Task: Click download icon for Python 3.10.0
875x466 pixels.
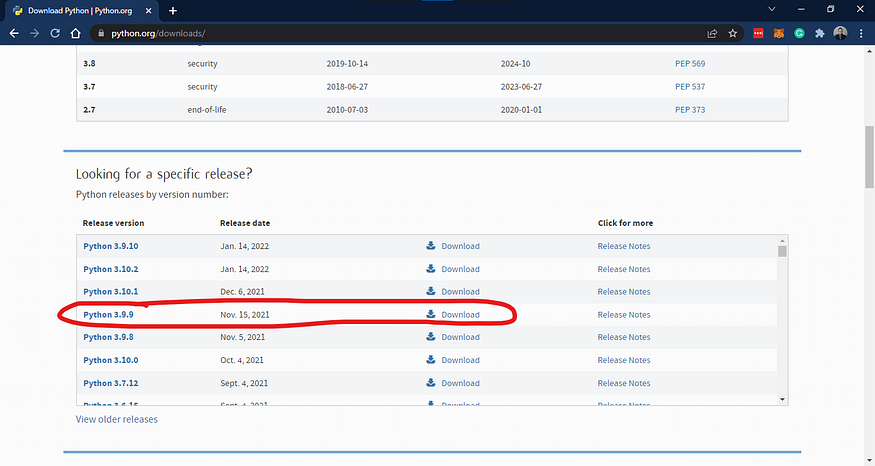Action: tap(431, 360)
